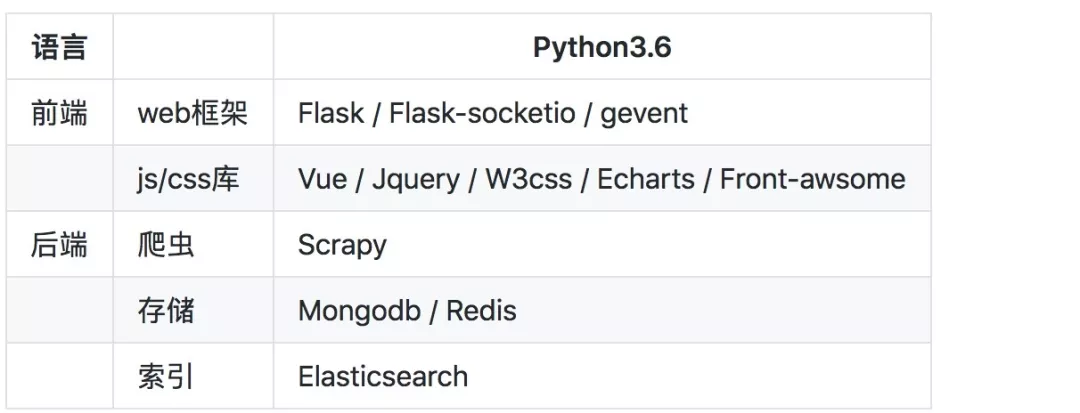This screenshot has height=413, width=1080.
Task: Click the 前端 row label
Action: click(x=59, y=113)
